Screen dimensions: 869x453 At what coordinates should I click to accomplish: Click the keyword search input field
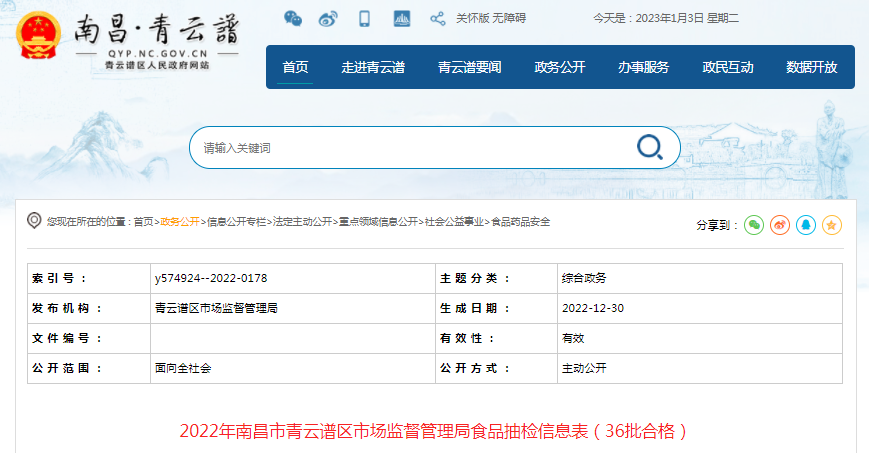410,148
